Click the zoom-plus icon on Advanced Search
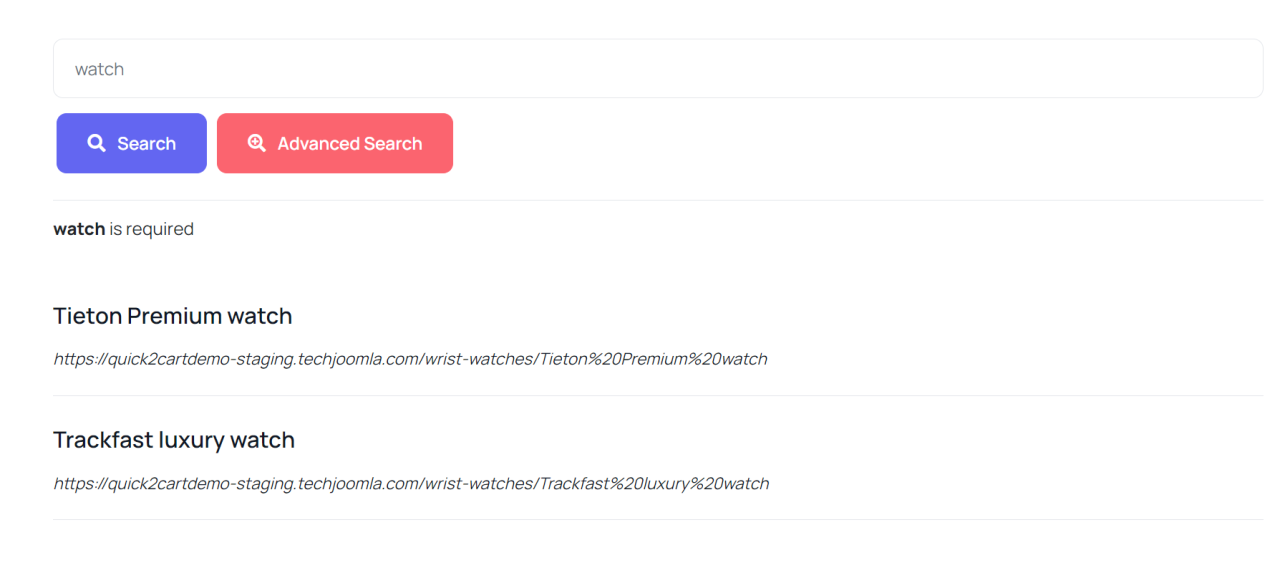Viewport: 1280px width, 563px height. coord(257,143)
